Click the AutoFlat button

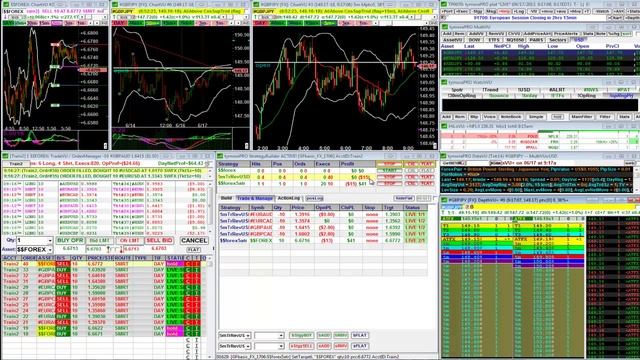click(404, 198)
